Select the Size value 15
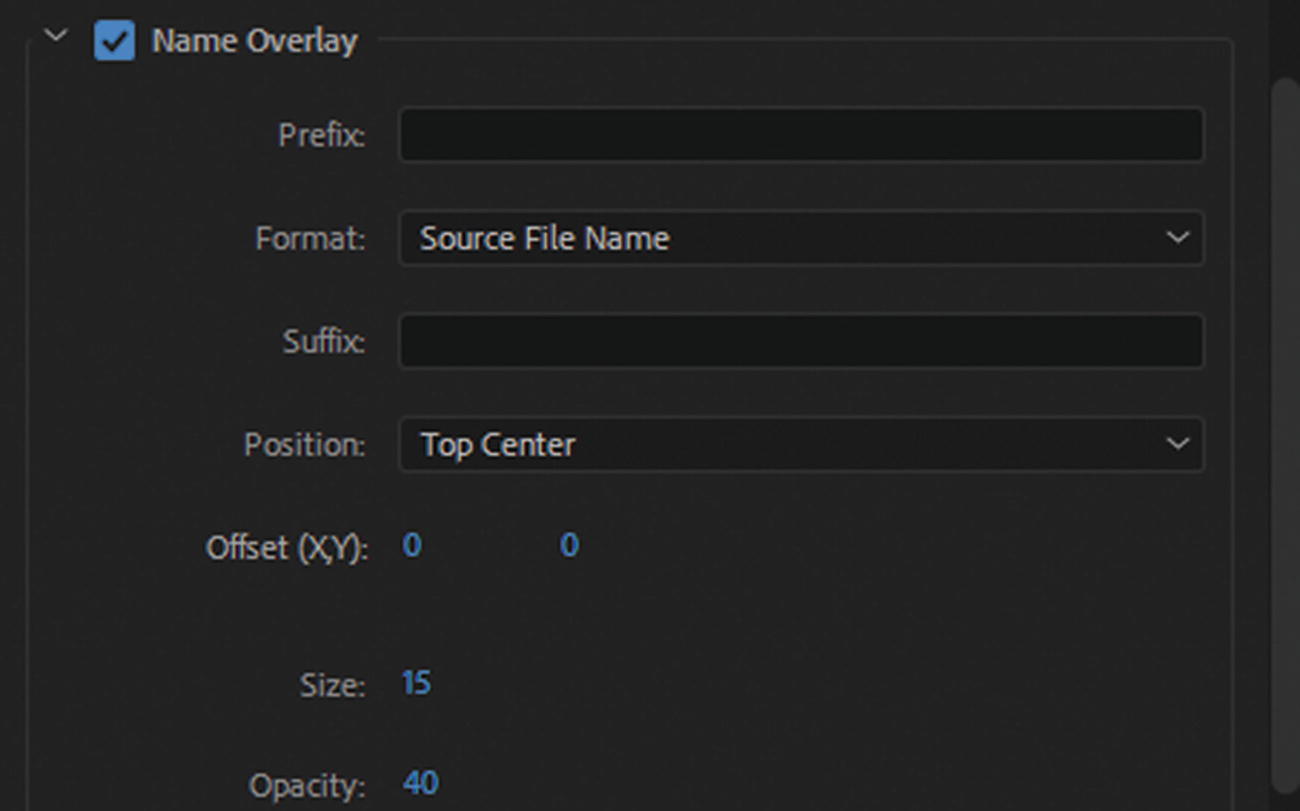This screenshot has height=811, width=1300. tap(416, 684)
